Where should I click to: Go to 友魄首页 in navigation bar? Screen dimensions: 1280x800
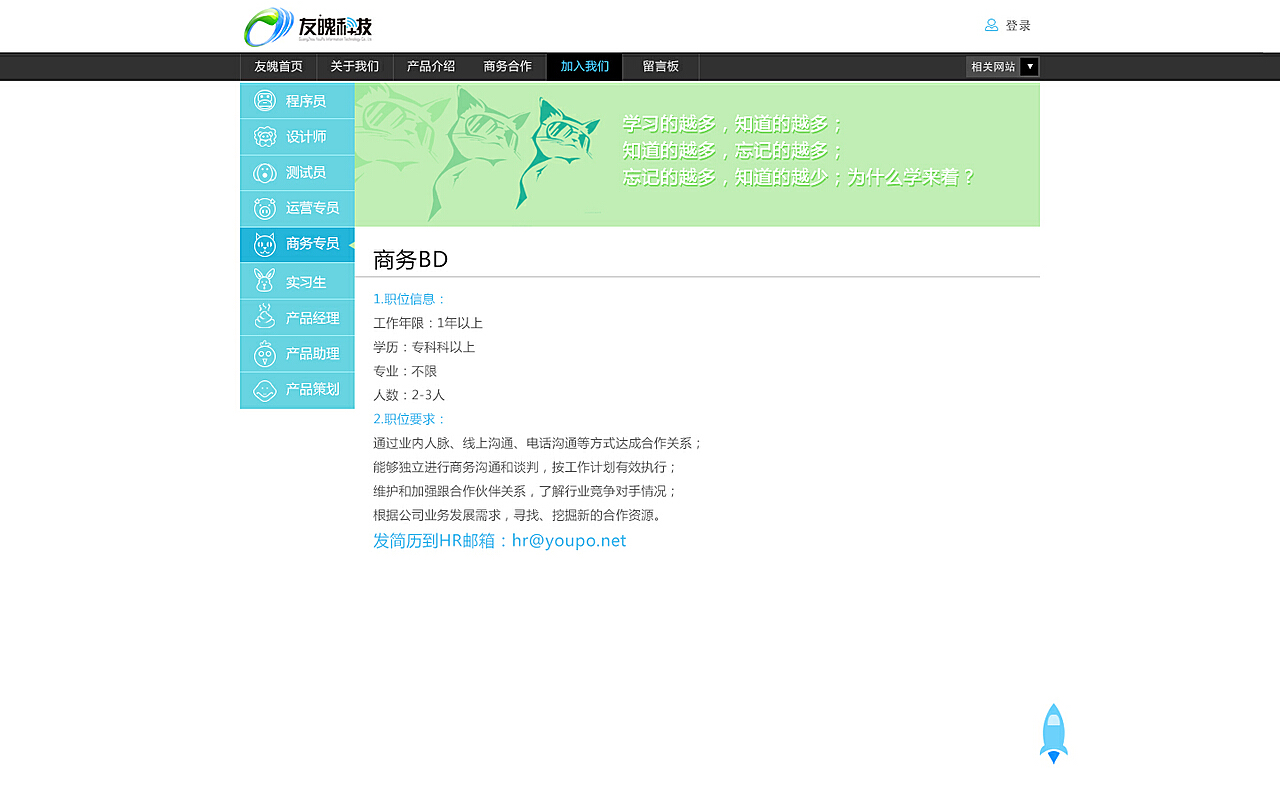point(278,67)
